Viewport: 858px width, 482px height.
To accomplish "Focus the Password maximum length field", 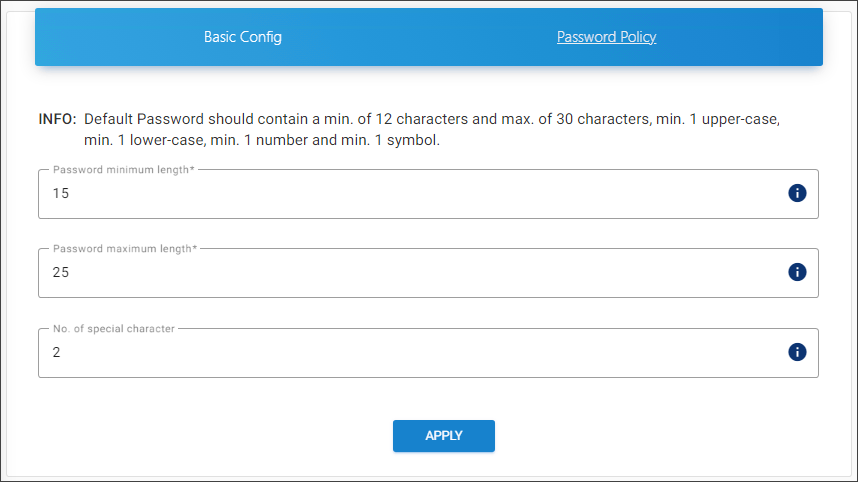I will pos(400,273).
